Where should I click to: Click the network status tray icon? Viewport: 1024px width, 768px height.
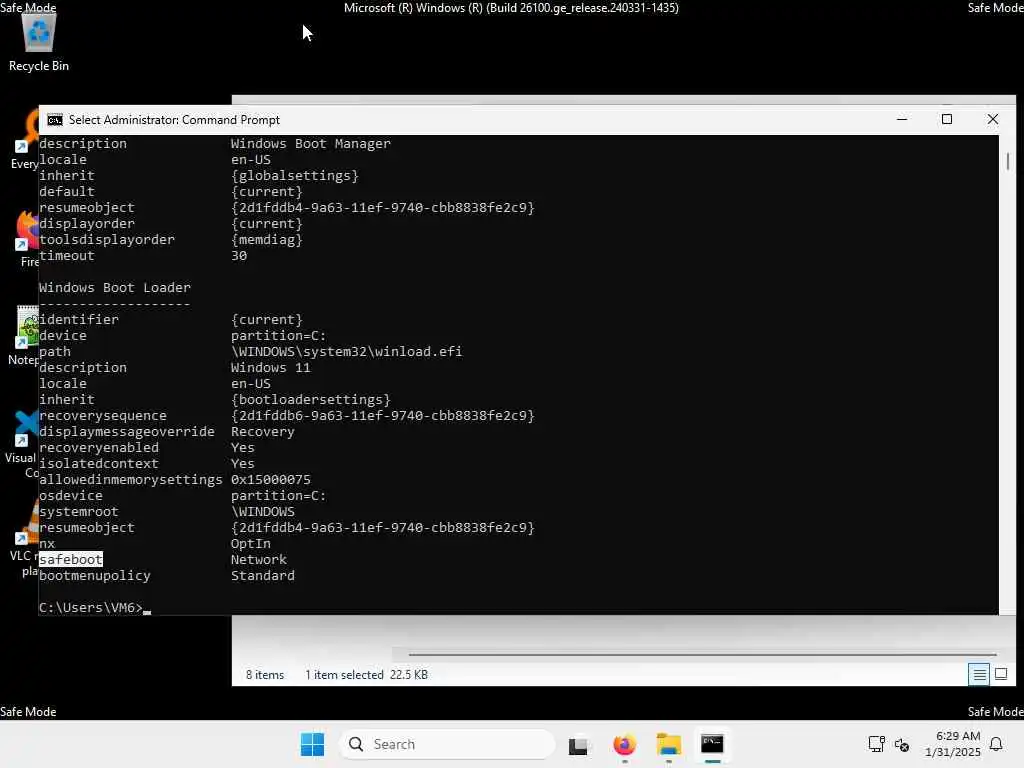(876, 744)
